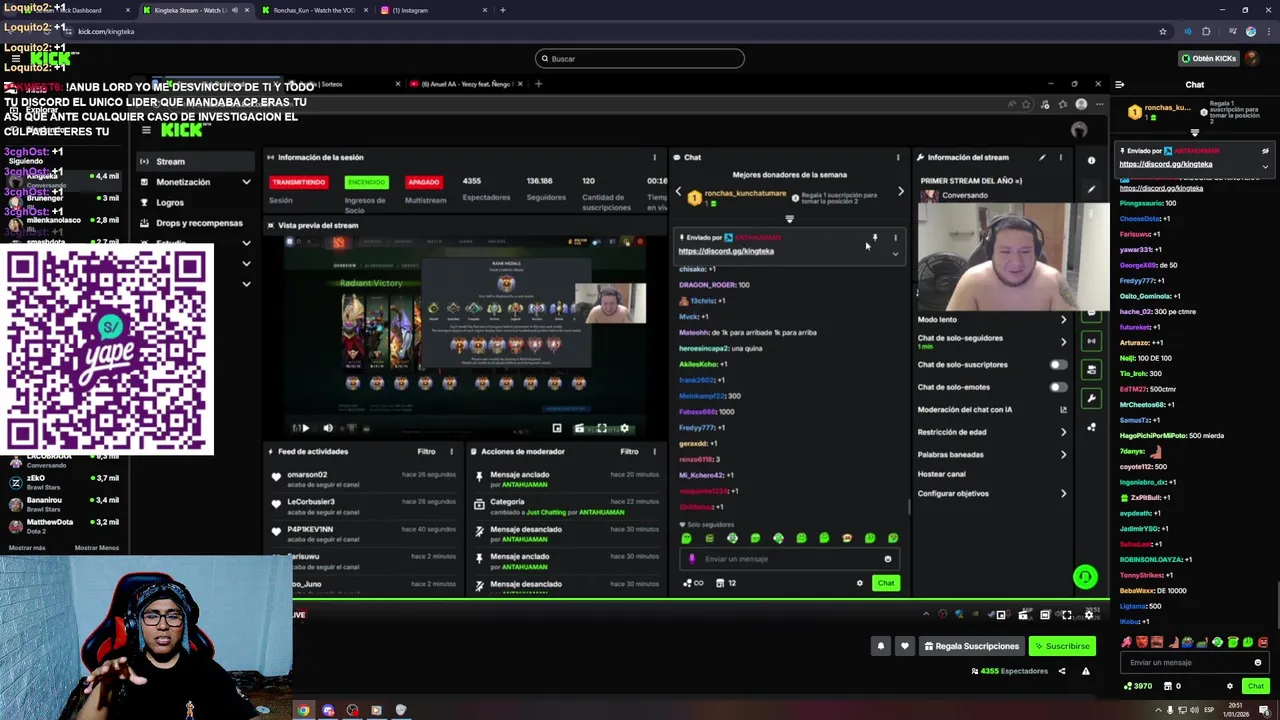Edit stream info with the pencil icon
Screen dimensions: 1280x720
[1042, 157]
